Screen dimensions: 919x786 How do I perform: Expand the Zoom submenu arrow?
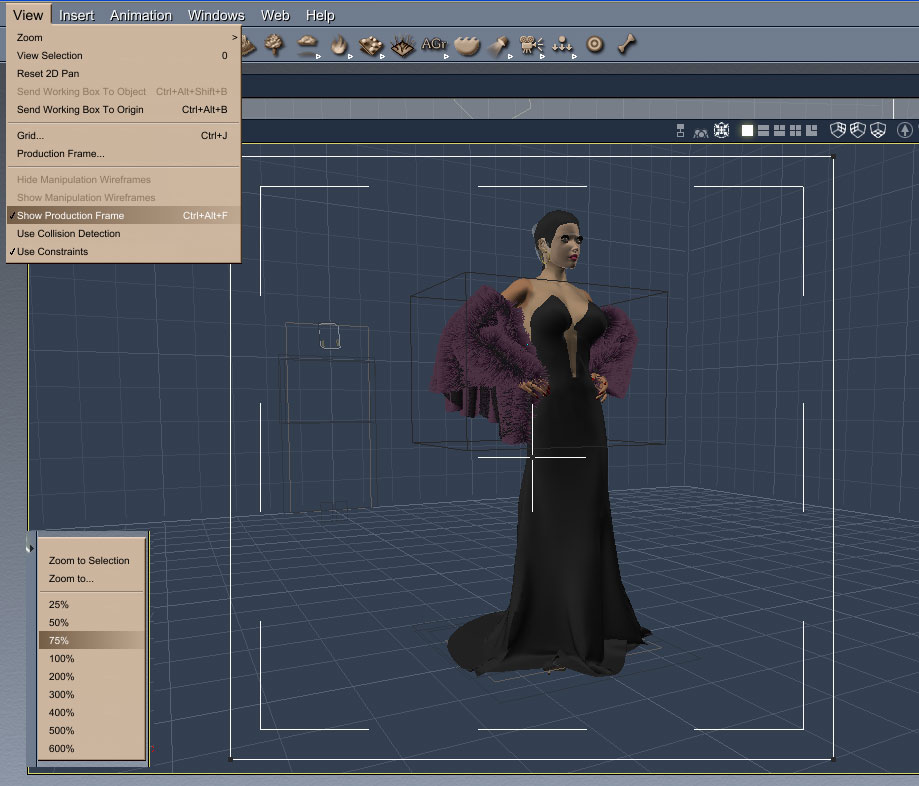coord(234,38)
